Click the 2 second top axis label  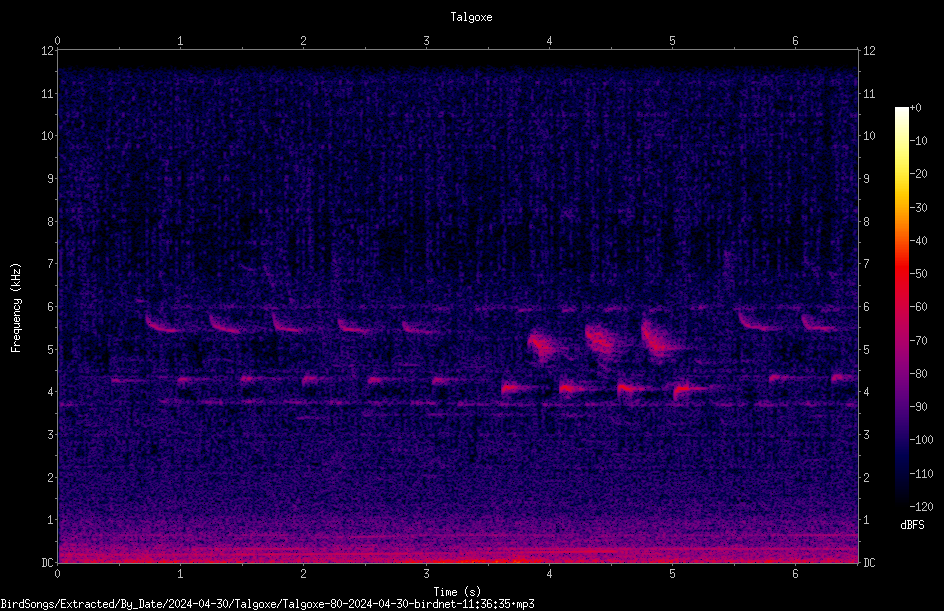point(303,41)
